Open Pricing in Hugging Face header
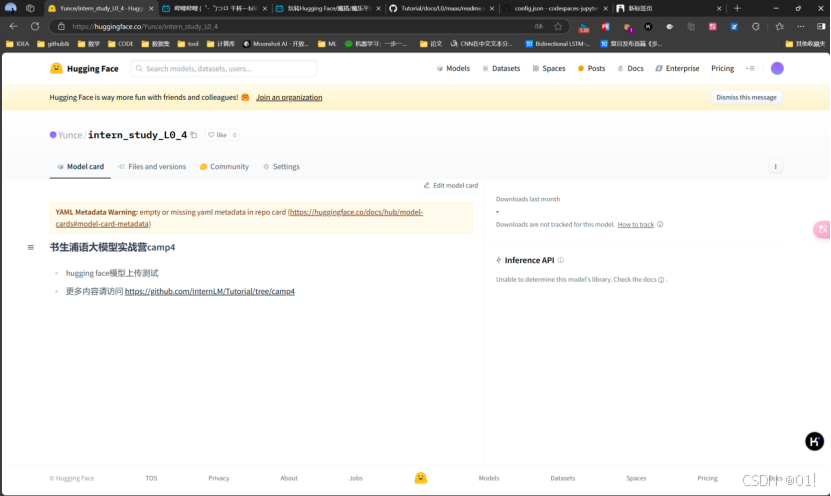The width and height of the screenshot is (831, 496). point(722,68)
